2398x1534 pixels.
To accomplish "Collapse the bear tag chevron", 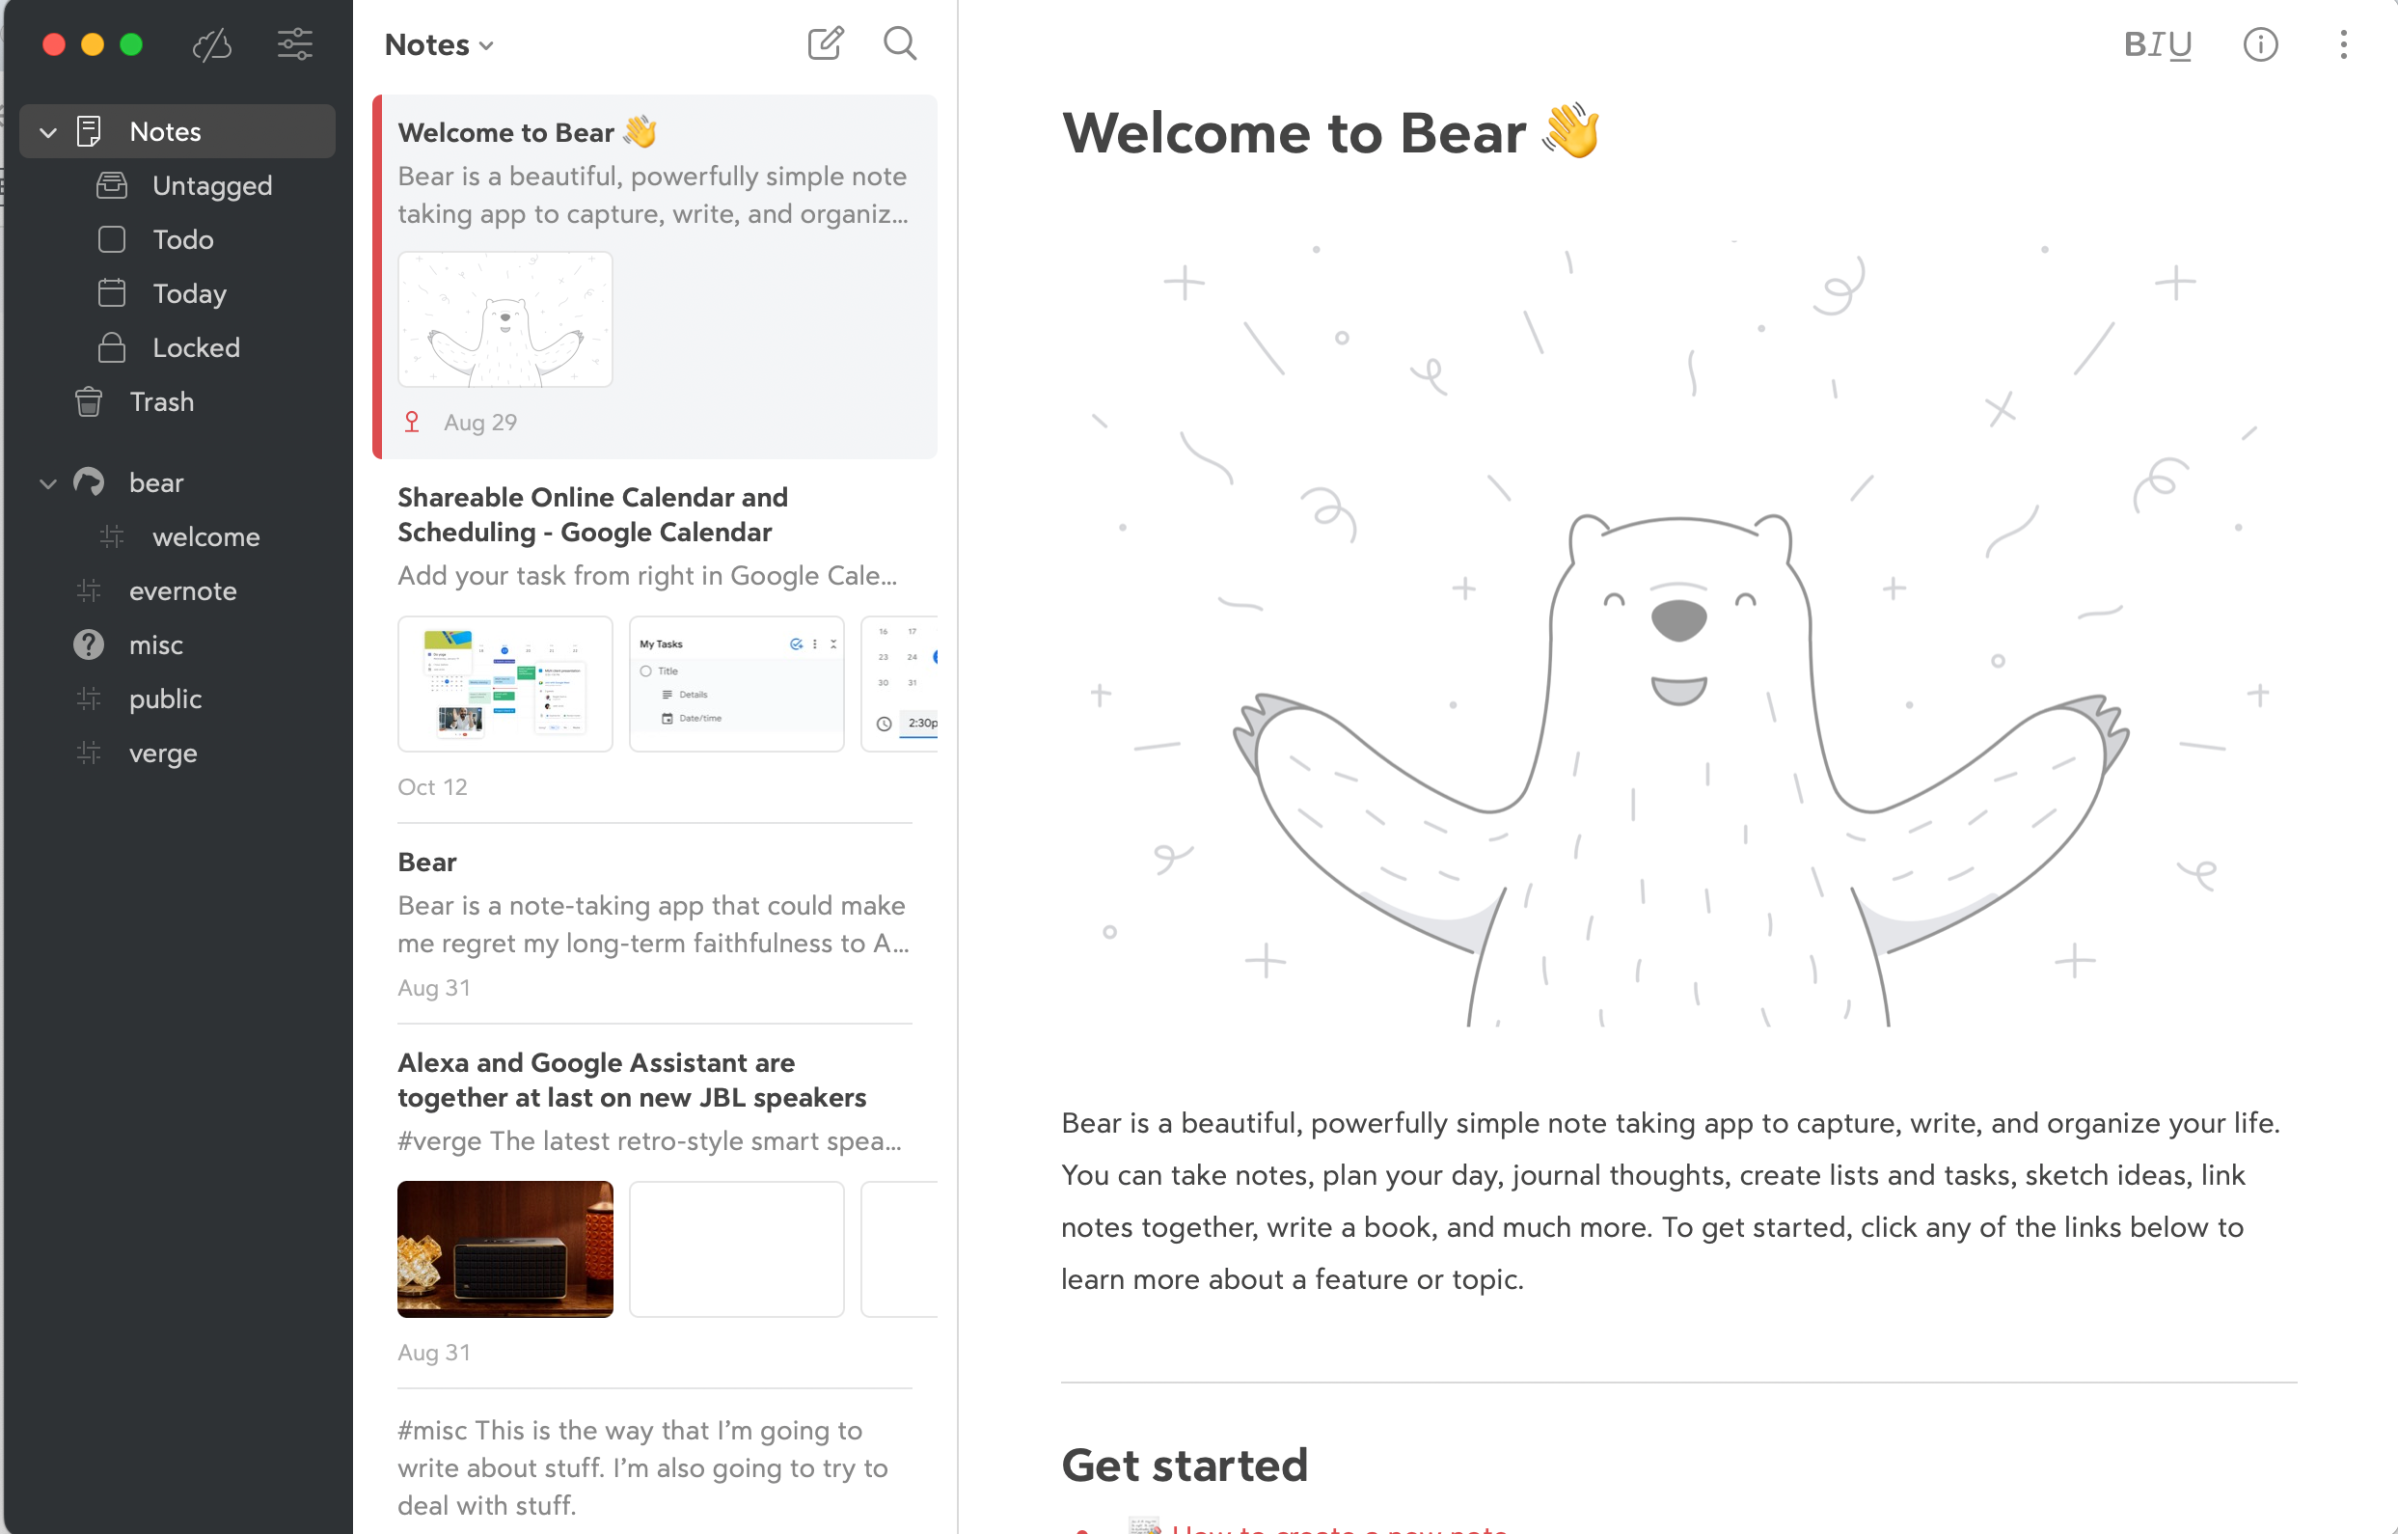I will 47,482.
